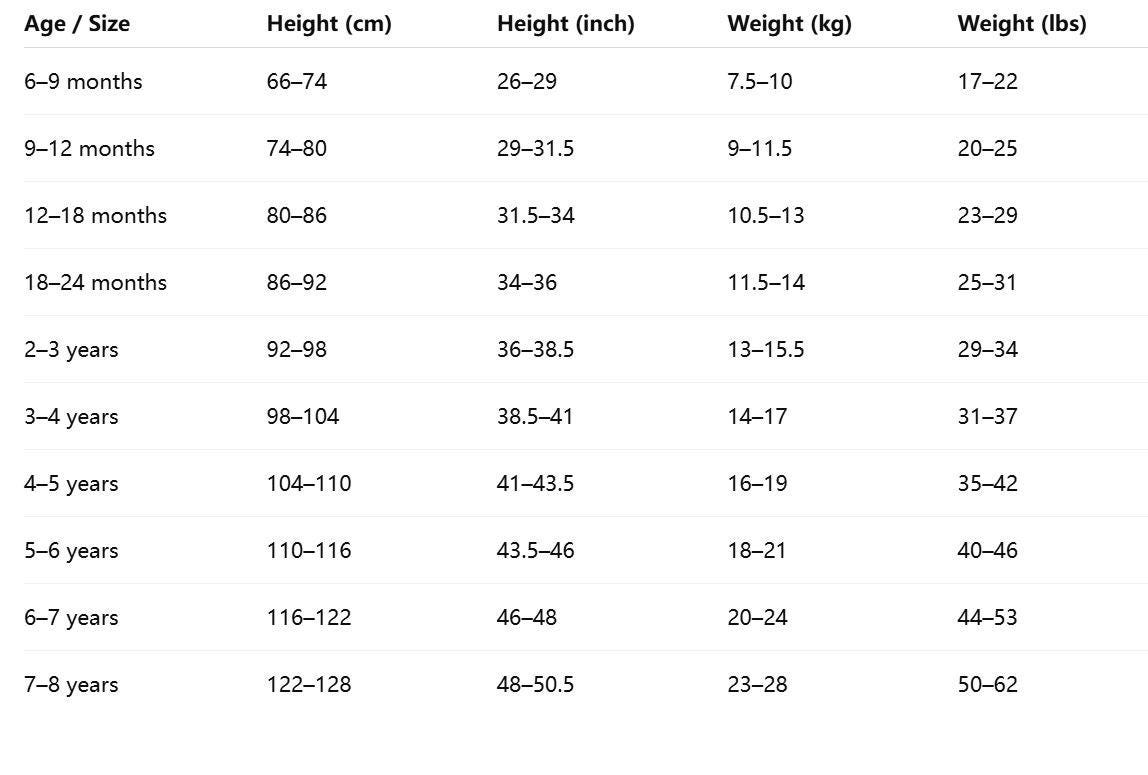
Task: Click the Weight (kg) column header
Action: [x=789, y=23]
